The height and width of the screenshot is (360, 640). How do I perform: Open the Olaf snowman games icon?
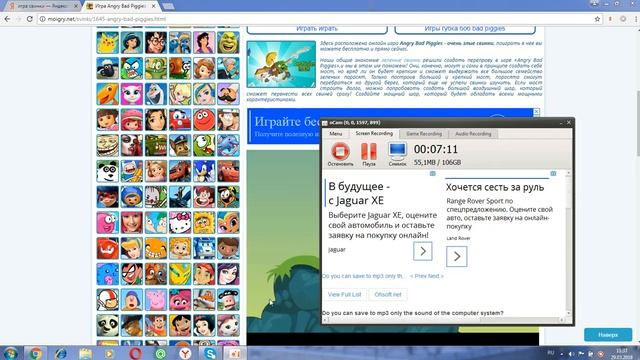point(156,94)
